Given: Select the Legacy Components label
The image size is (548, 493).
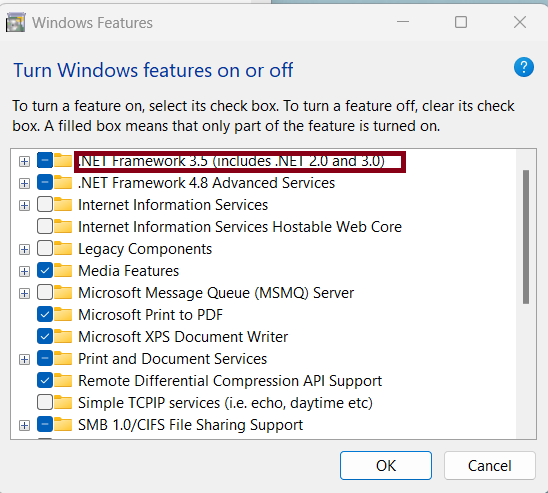Looking at the screenshot, I should [x=145, y=249].
